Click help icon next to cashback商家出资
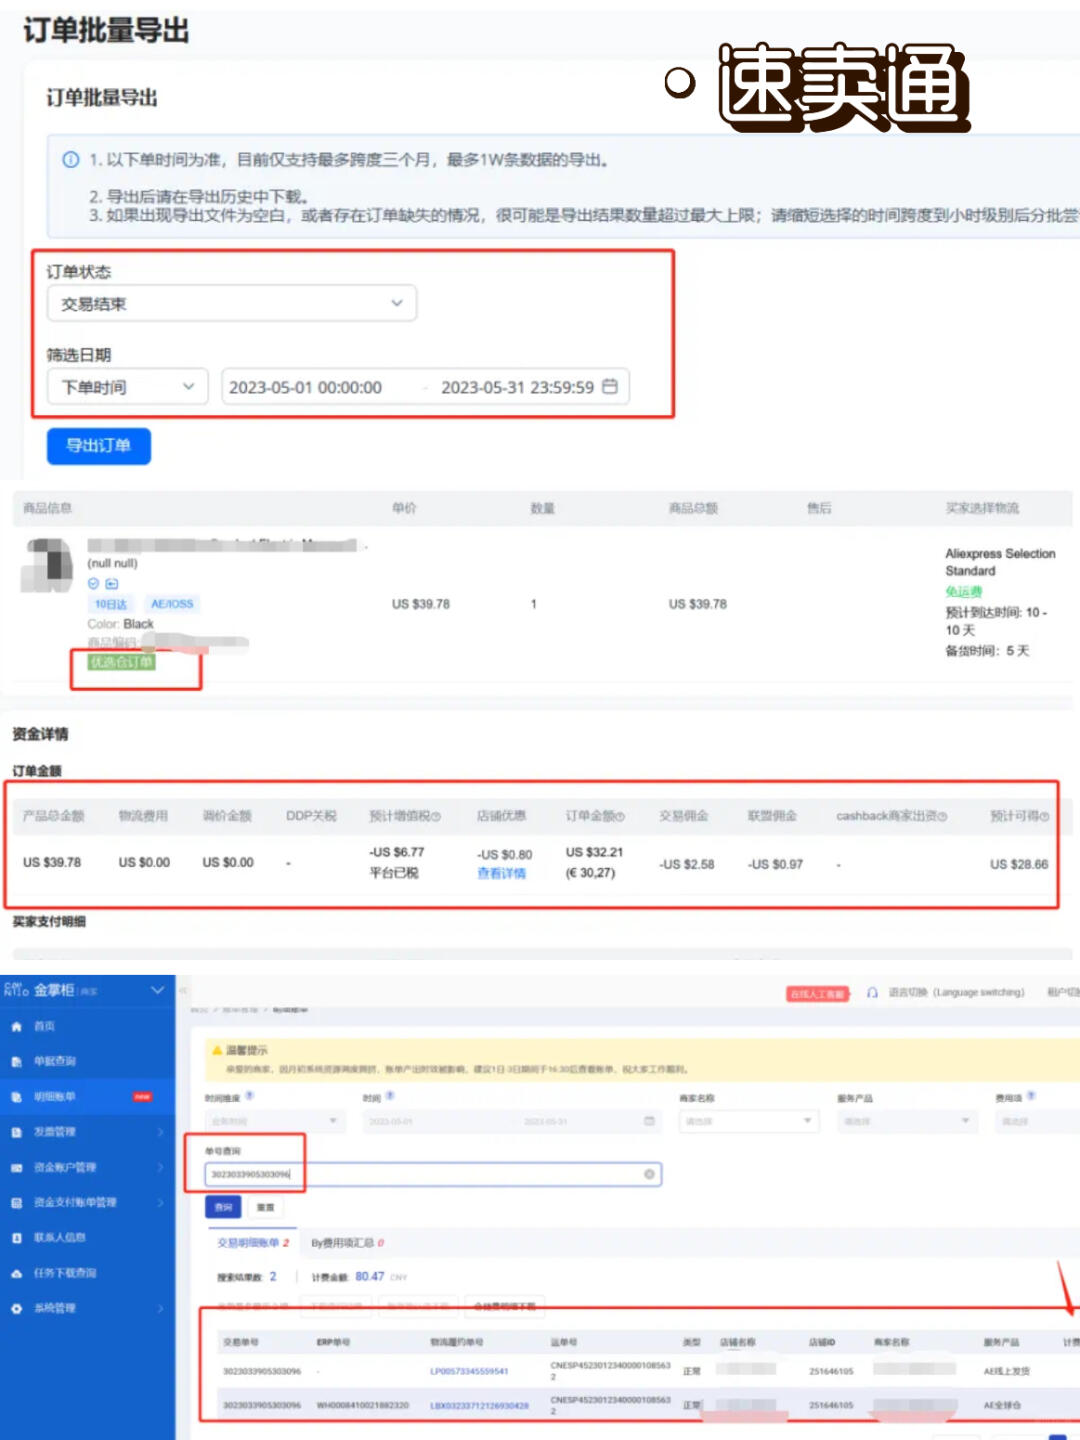This screenshot has width=1080, height=1440. pos(942,817)
